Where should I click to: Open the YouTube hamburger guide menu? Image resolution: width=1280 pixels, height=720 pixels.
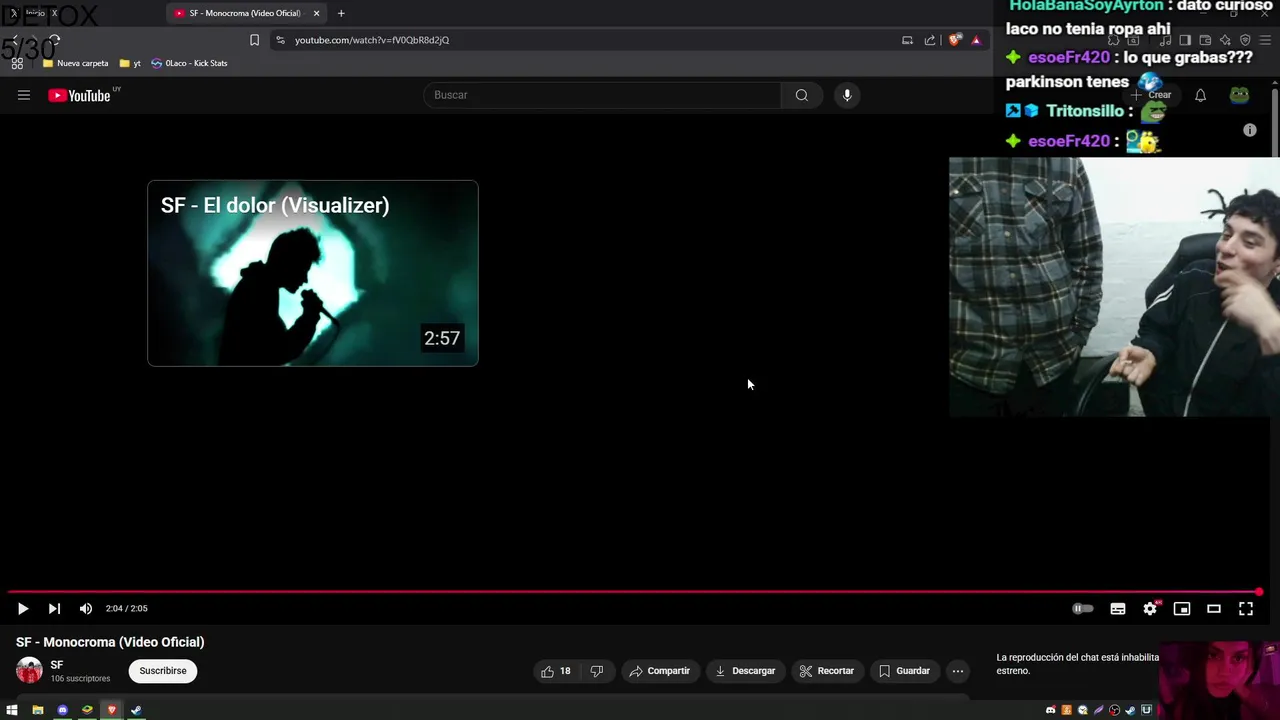(x=24, y=95)
